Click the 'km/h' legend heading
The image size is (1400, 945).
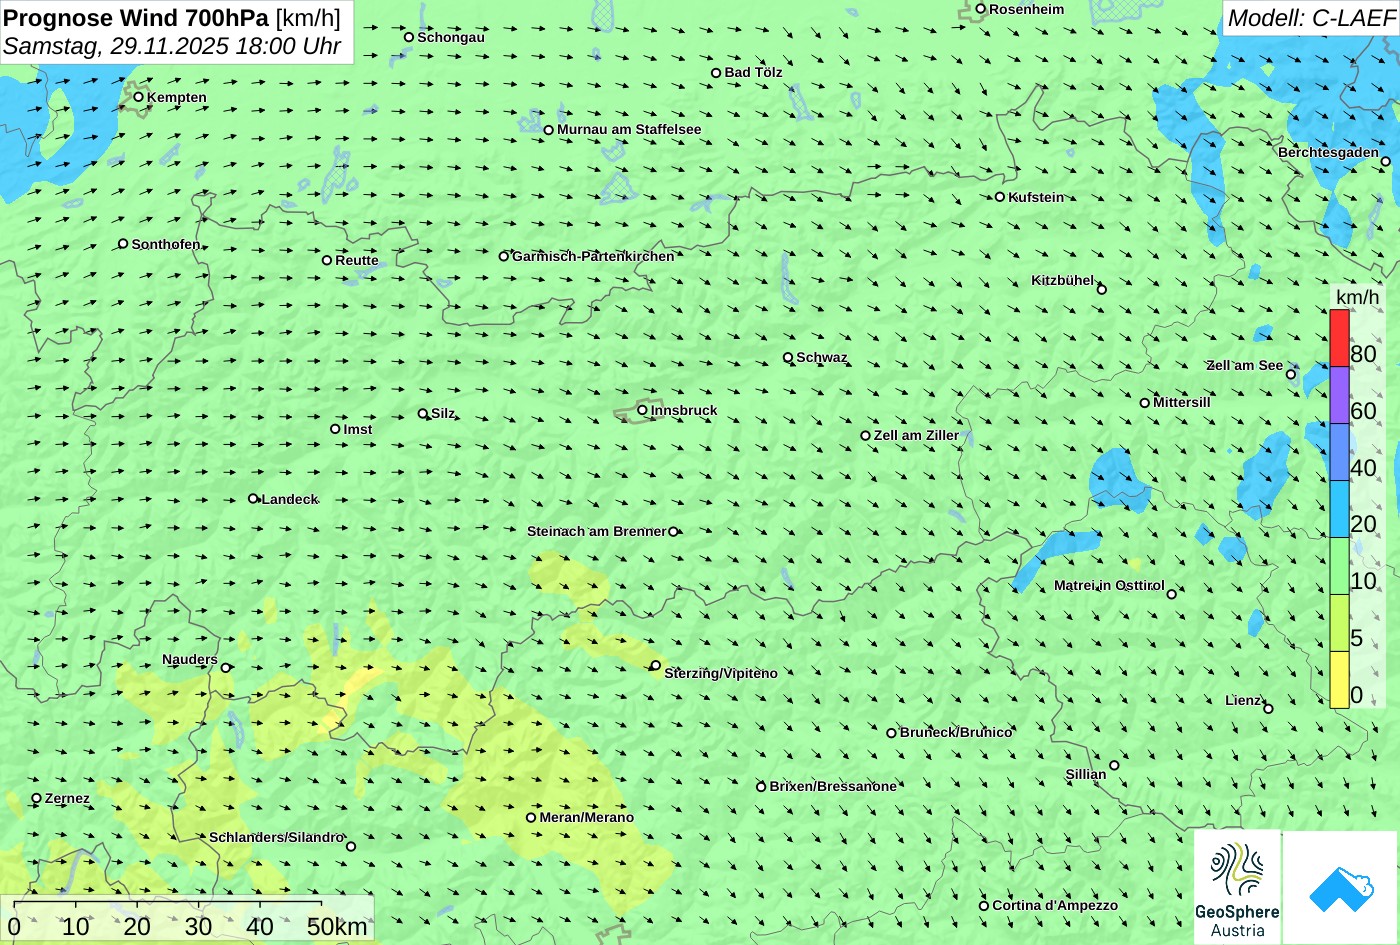(x=1357, y=297)
